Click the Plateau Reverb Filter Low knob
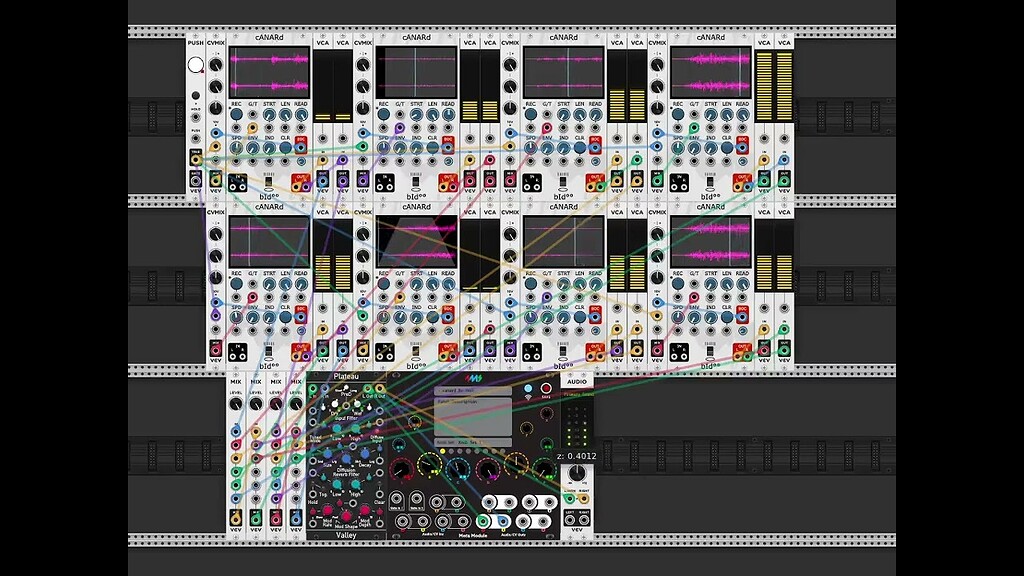 coord(337,485)
